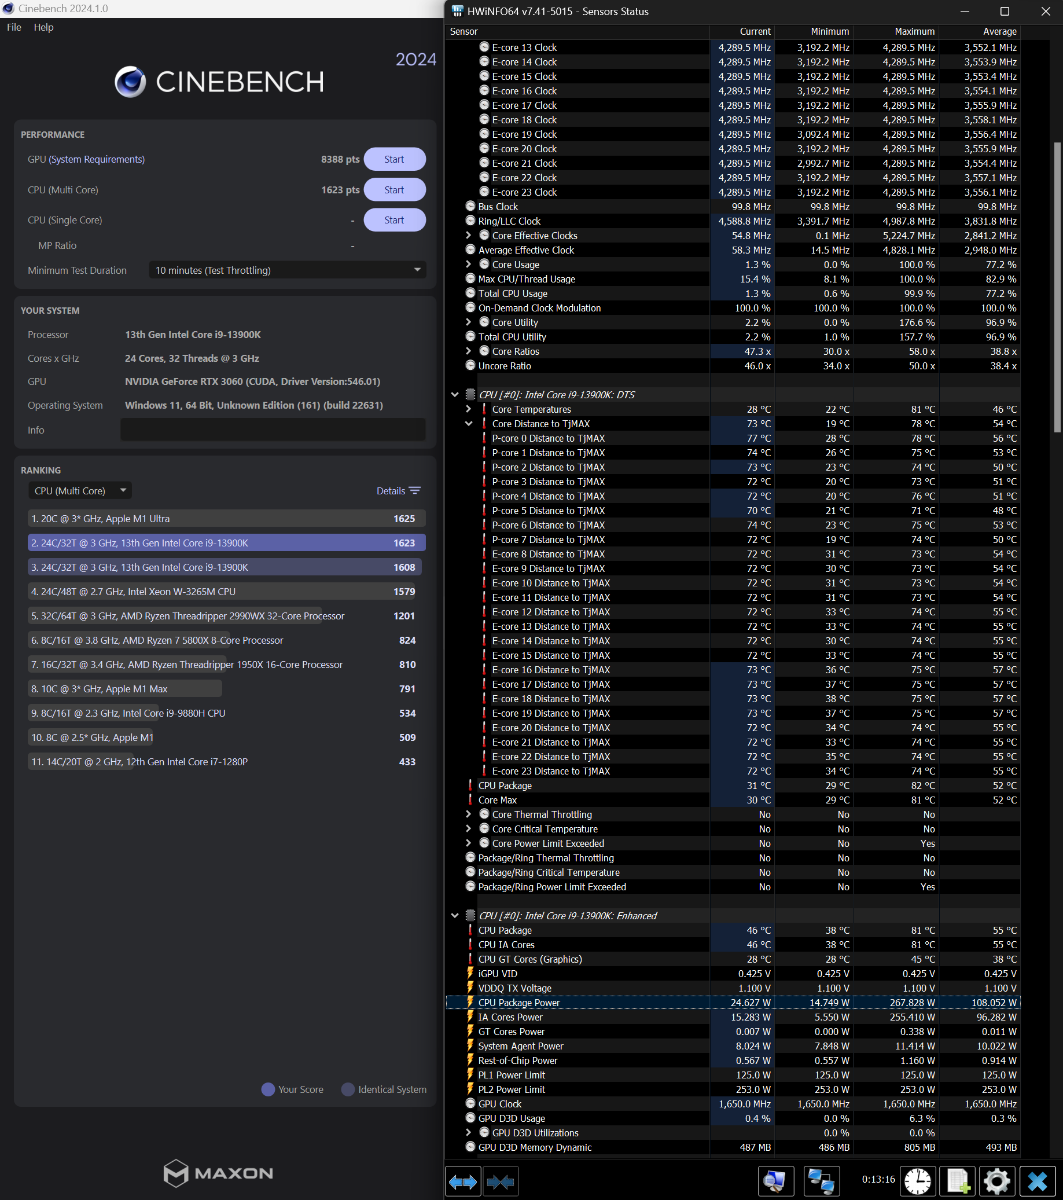
Task: Click the Total CPU Usage sensor icon
Action: pos(470,294)
